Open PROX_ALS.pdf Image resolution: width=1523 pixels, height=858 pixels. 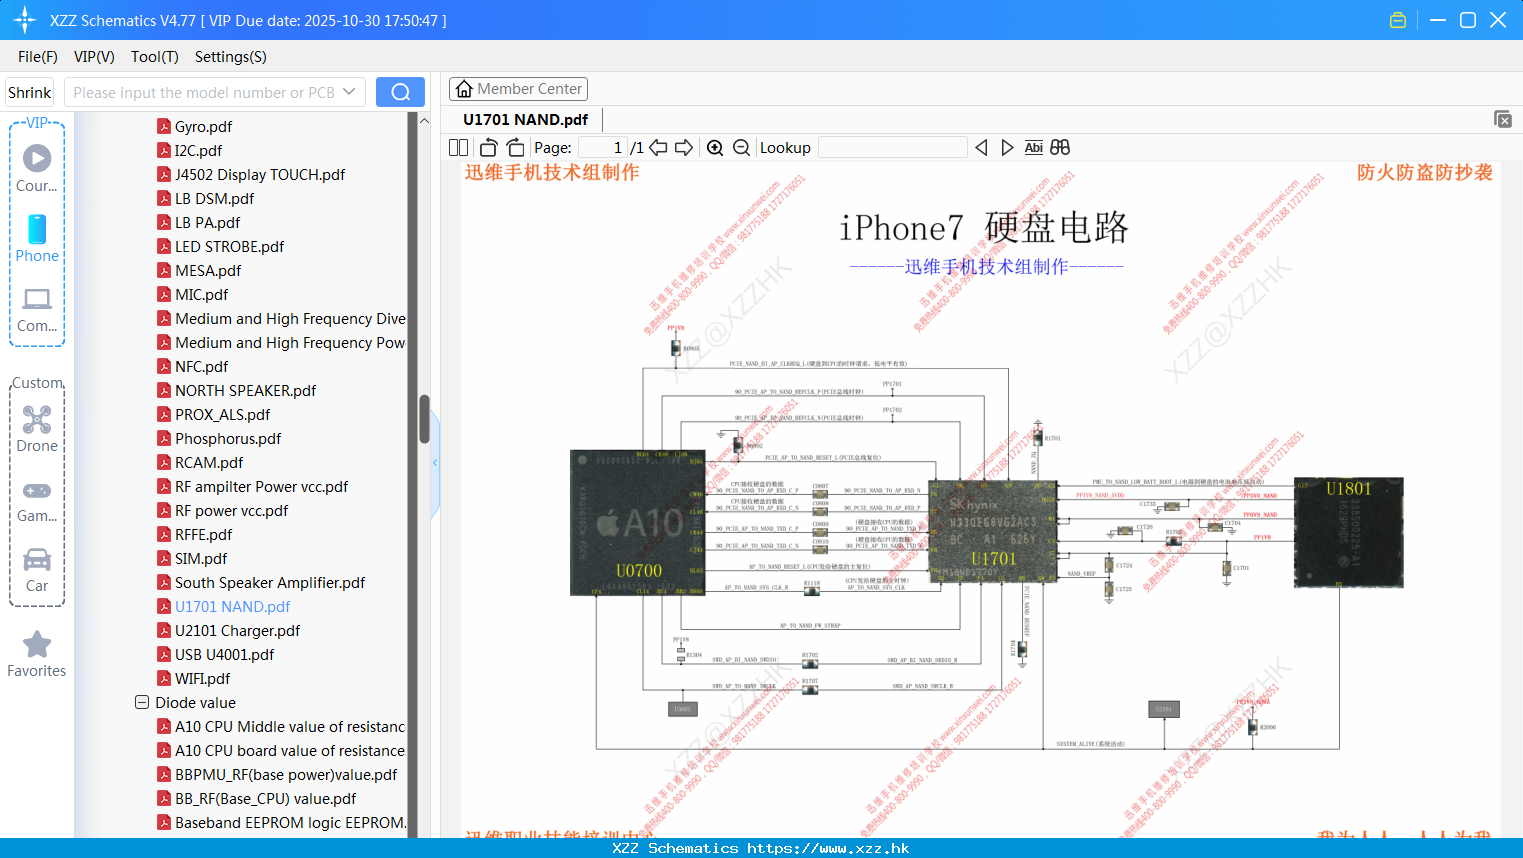(222, 414)
